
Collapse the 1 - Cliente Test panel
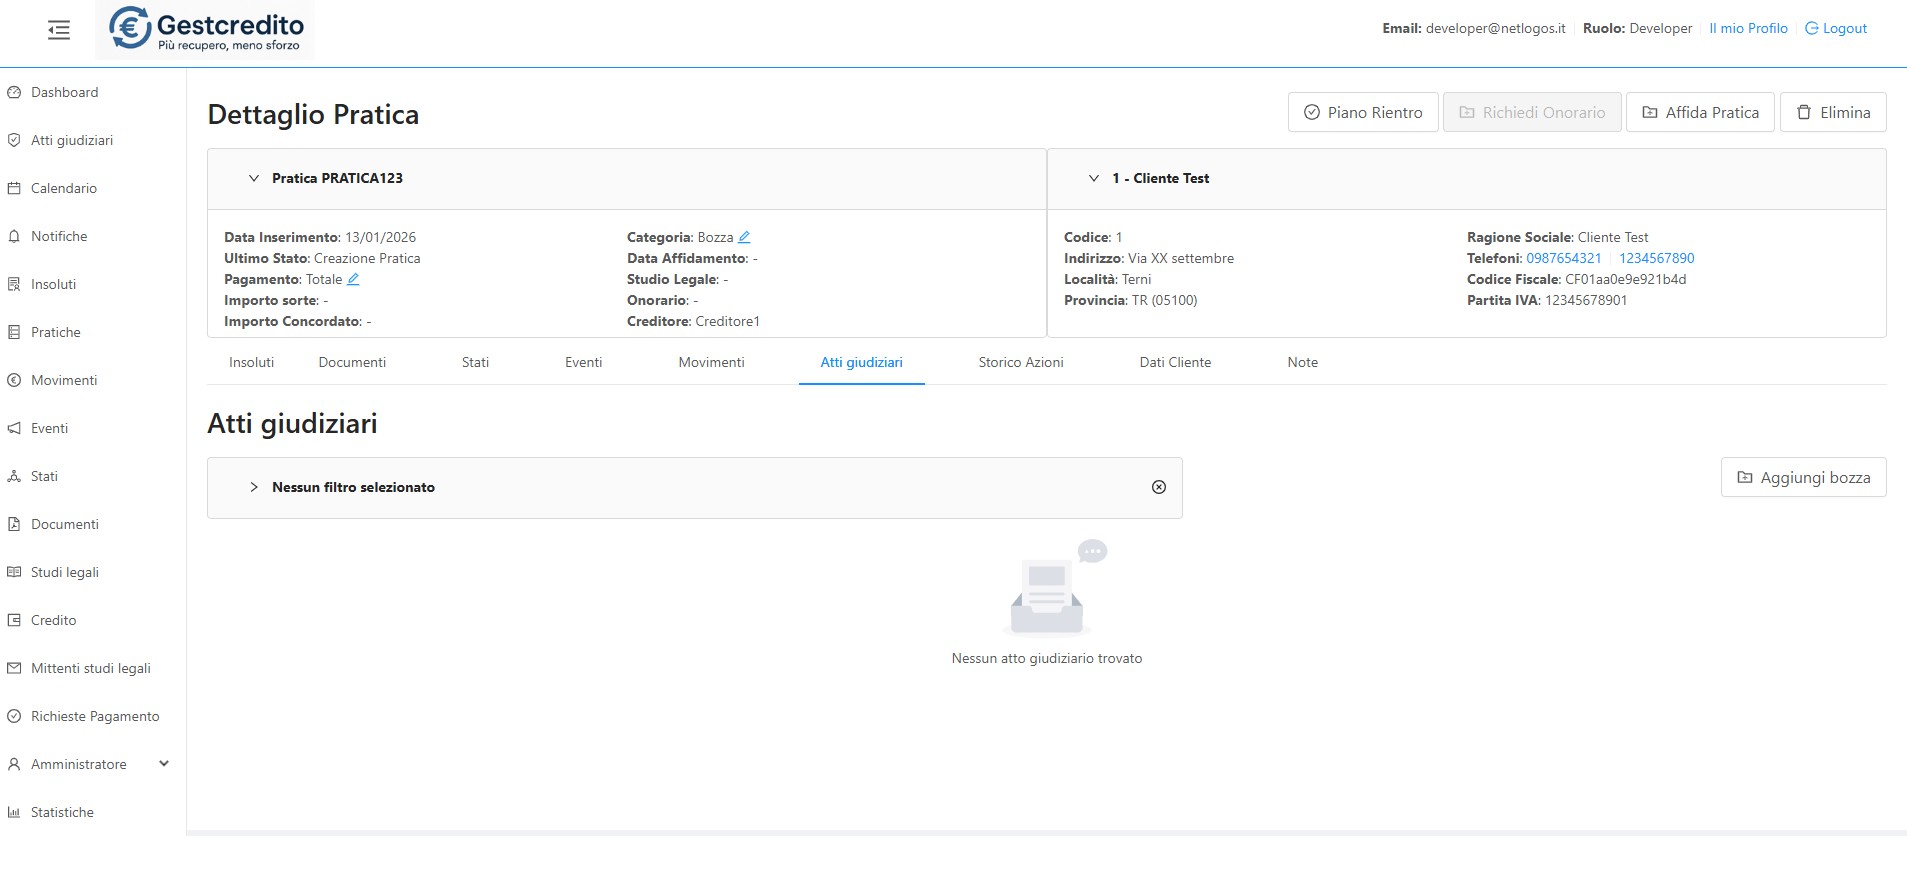1094,178
